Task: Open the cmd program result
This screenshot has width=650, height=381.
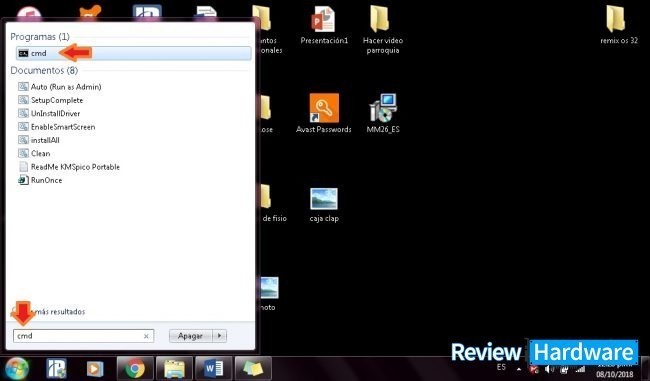Action: (x=133, y=53)
